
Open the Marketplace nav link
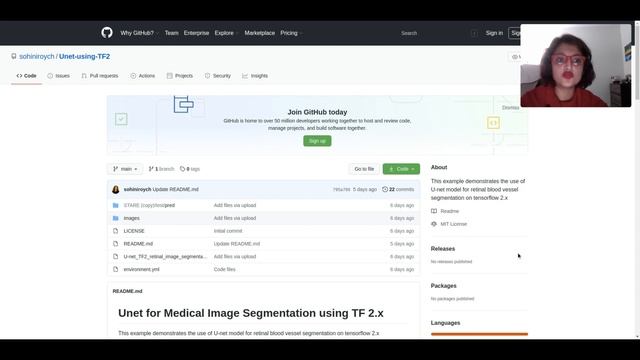(x=260, y=33)
